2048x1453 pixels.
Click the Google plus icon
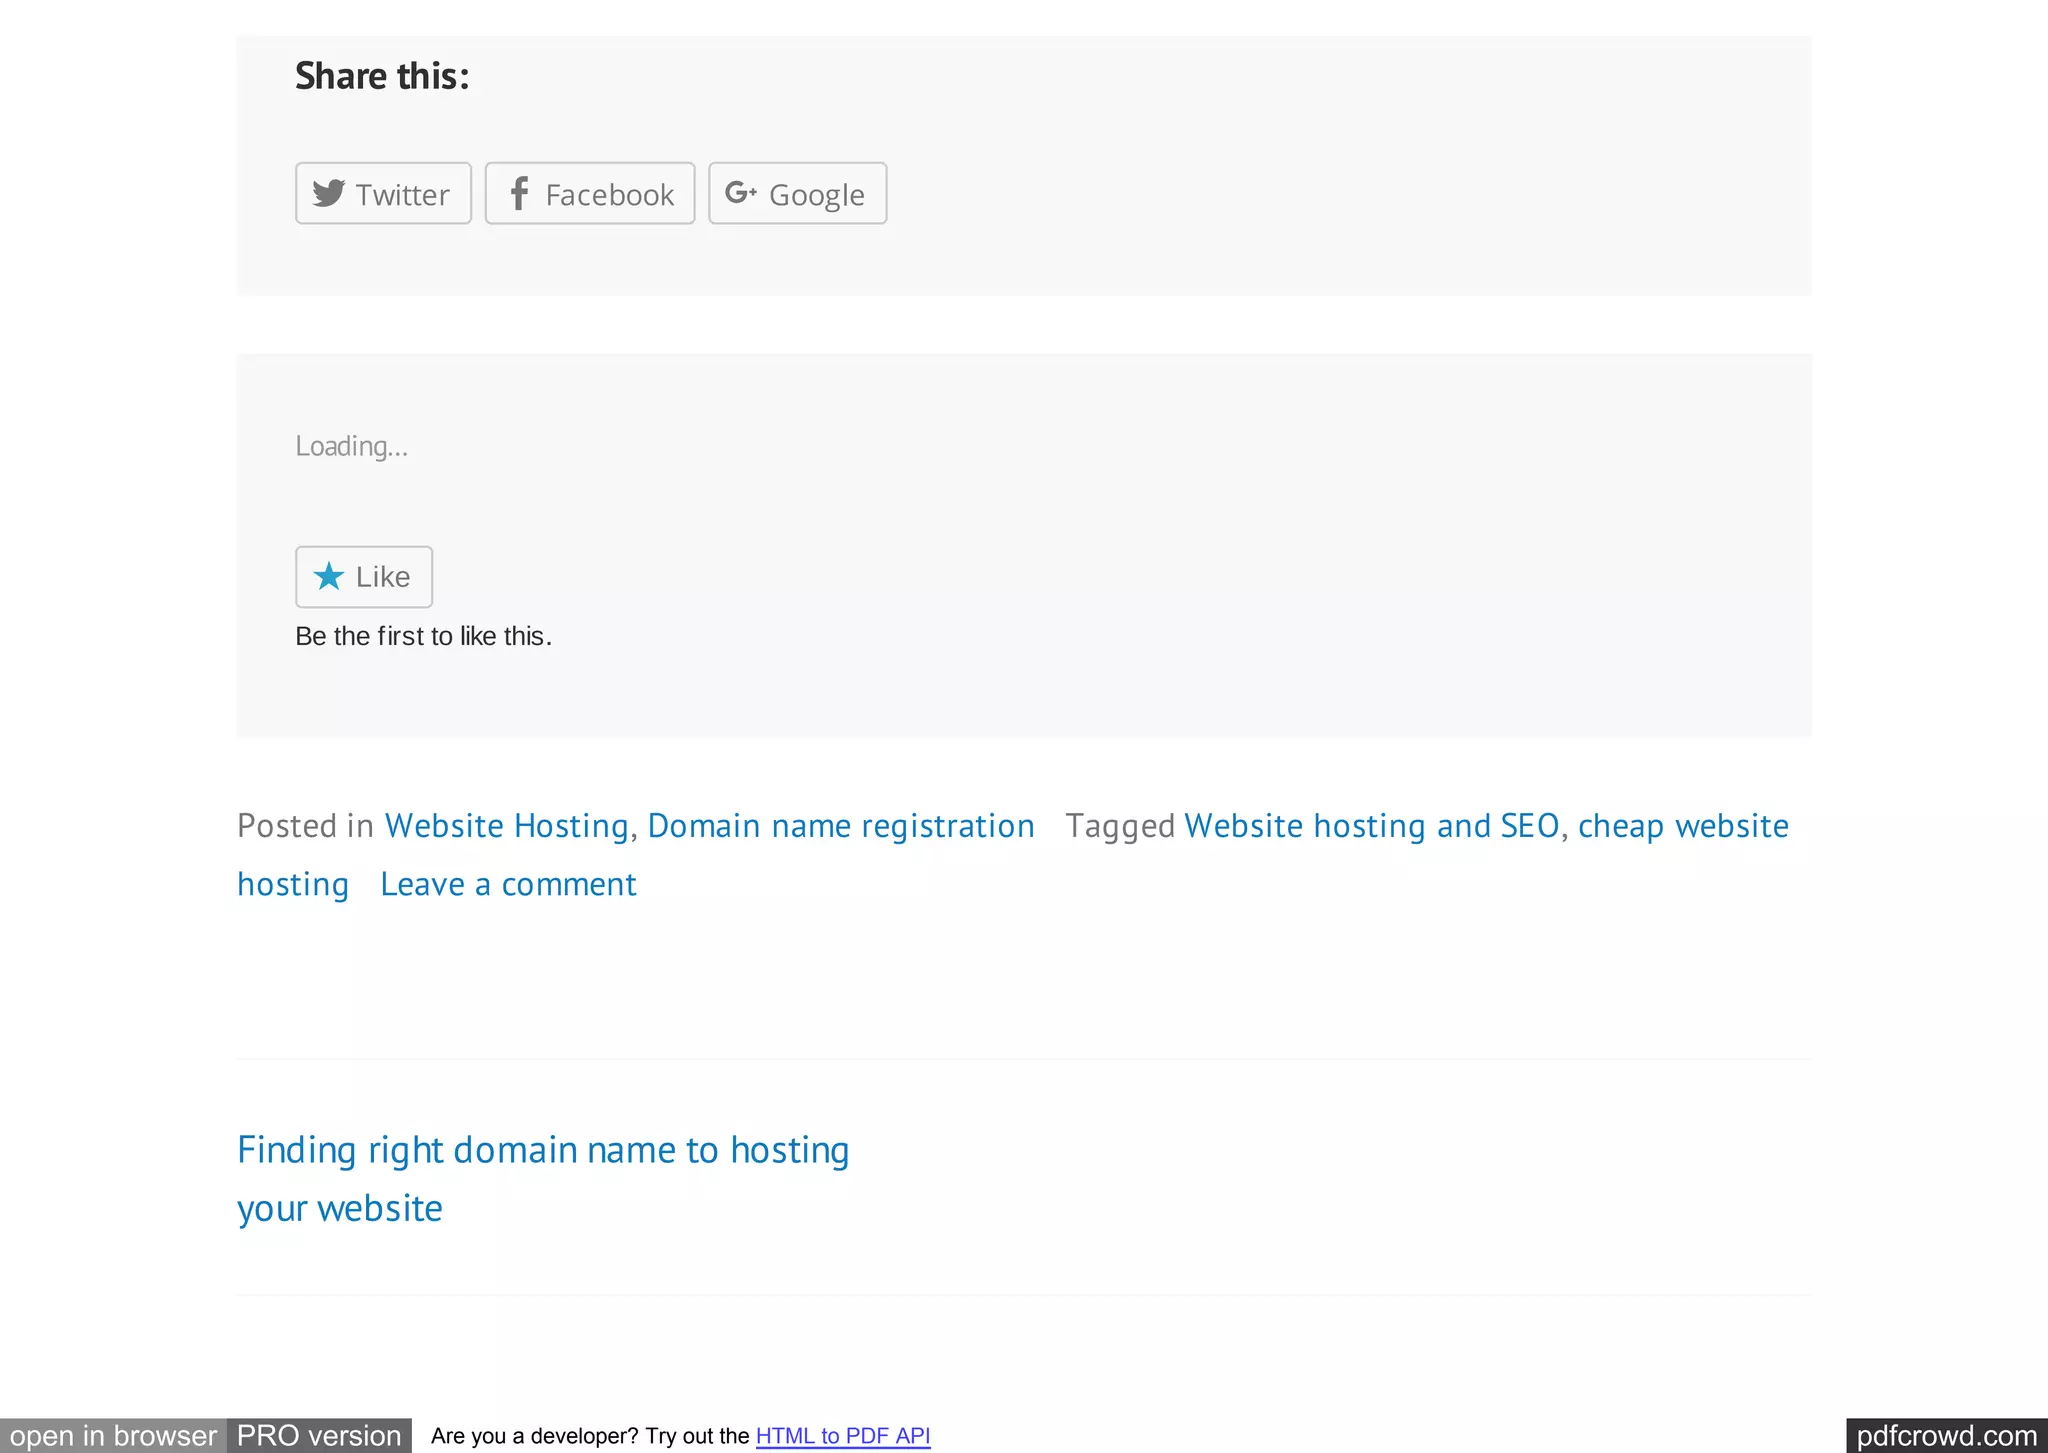pyautogui.click(x=741, y=192)
